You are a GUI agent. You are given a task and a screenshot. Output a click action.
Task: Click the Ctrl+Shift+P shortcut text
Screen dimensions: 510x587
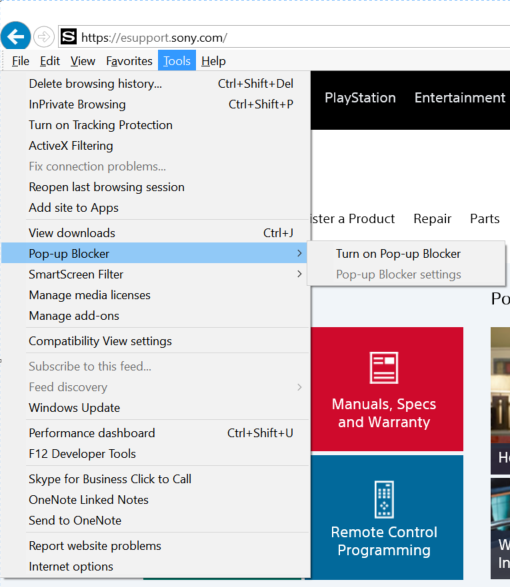(x=261, y=104)
